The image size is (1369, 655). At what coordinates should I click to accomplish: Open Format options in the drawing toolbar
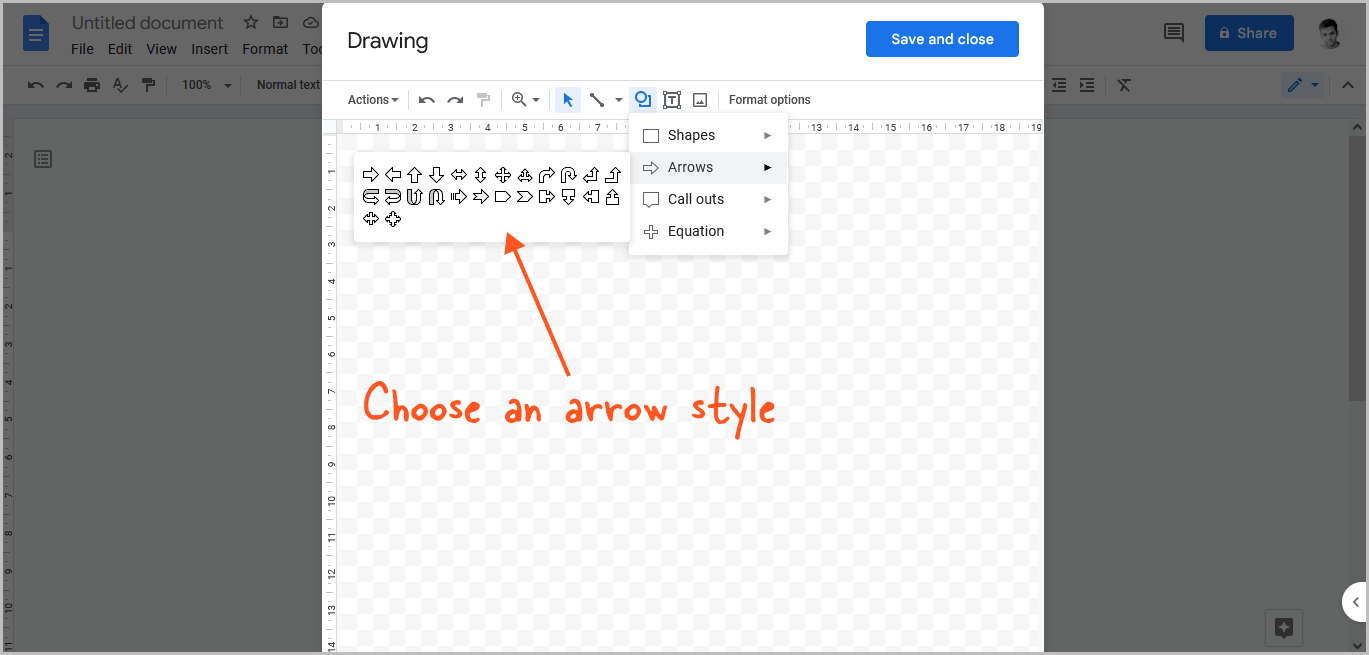[769, 99]
